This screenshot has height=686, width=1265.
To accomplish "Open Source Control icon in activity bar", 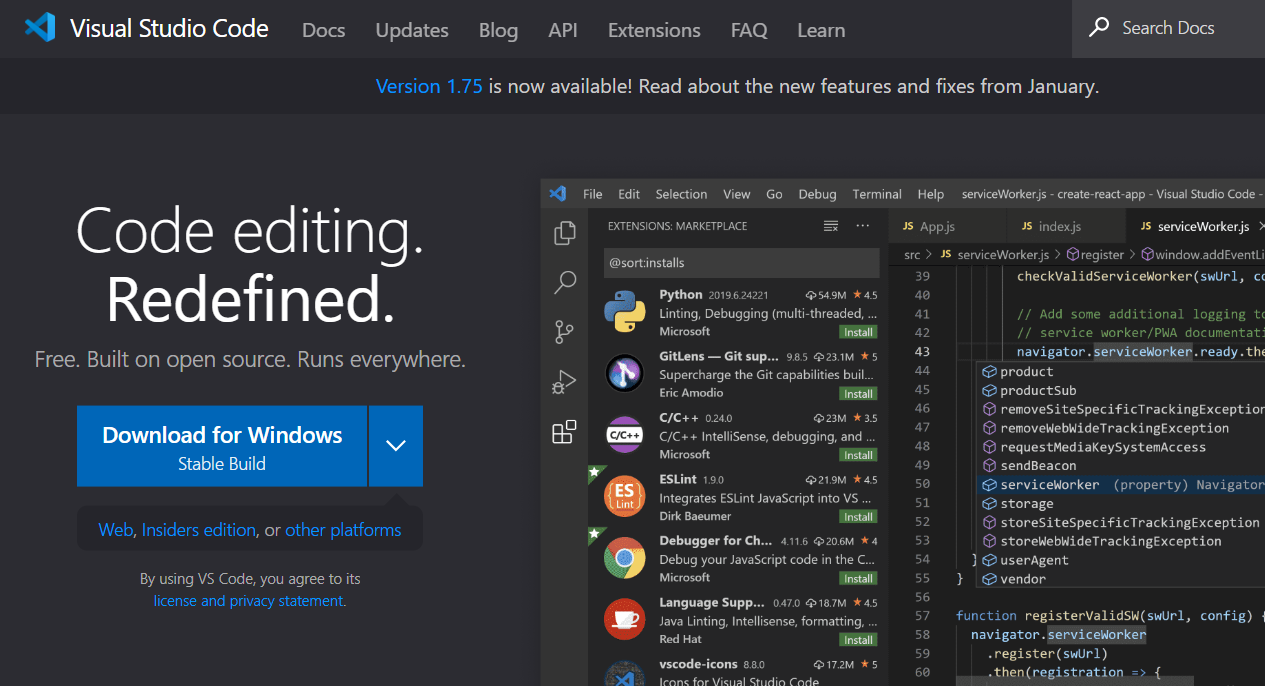I will (x=565, y=332).
